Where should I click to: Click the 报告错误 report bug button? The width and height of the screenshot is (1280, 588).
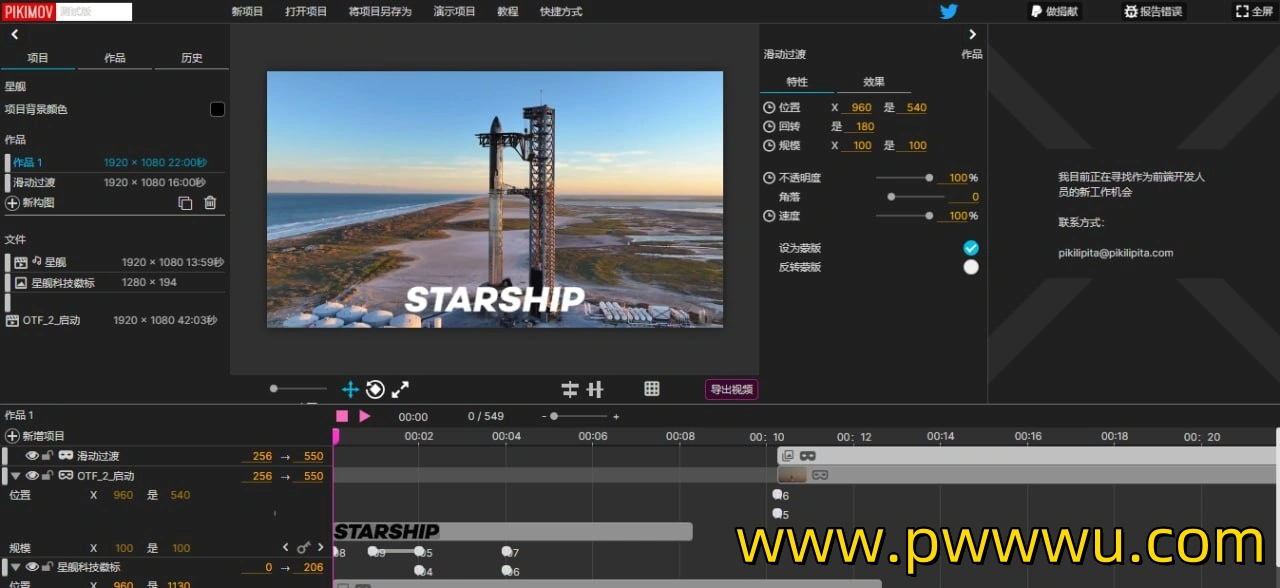[1152, 11]
